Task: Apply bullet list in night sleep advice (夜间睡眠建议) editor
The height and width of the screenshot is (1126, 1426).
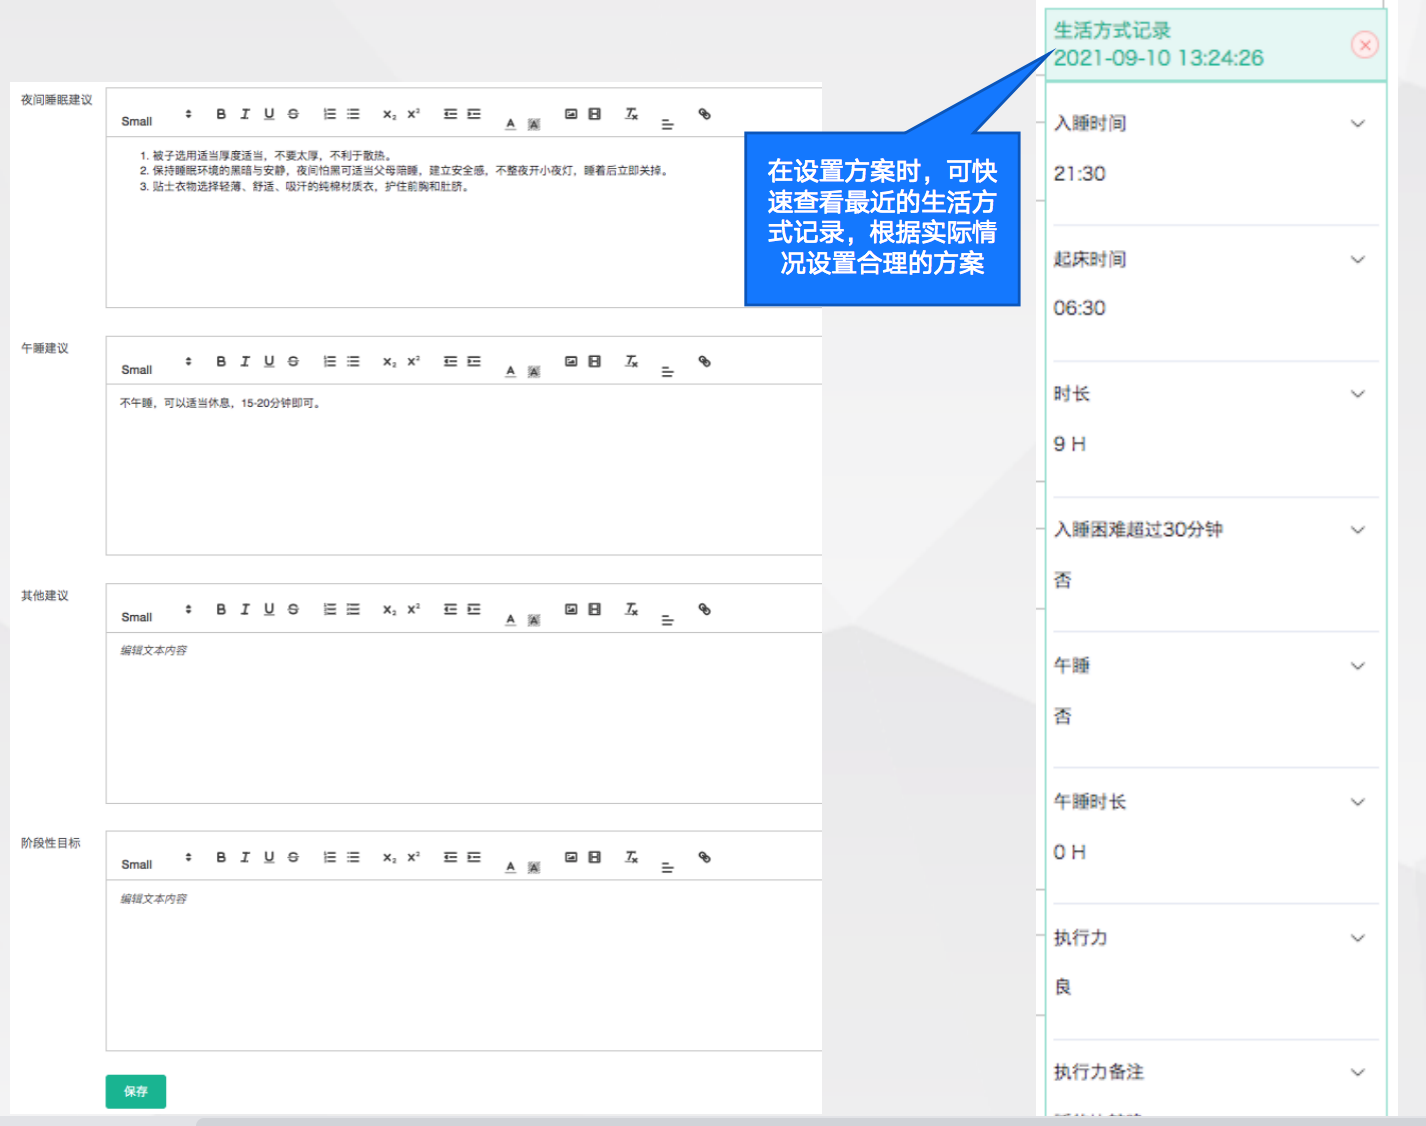Action: [353, 114]
